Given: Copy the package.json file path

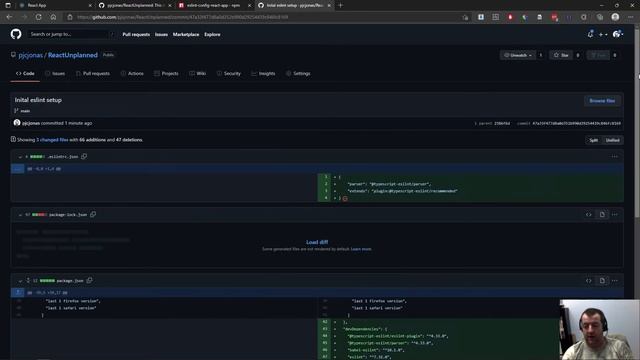Looking at the screenshot, I should (x=89, y=280).
